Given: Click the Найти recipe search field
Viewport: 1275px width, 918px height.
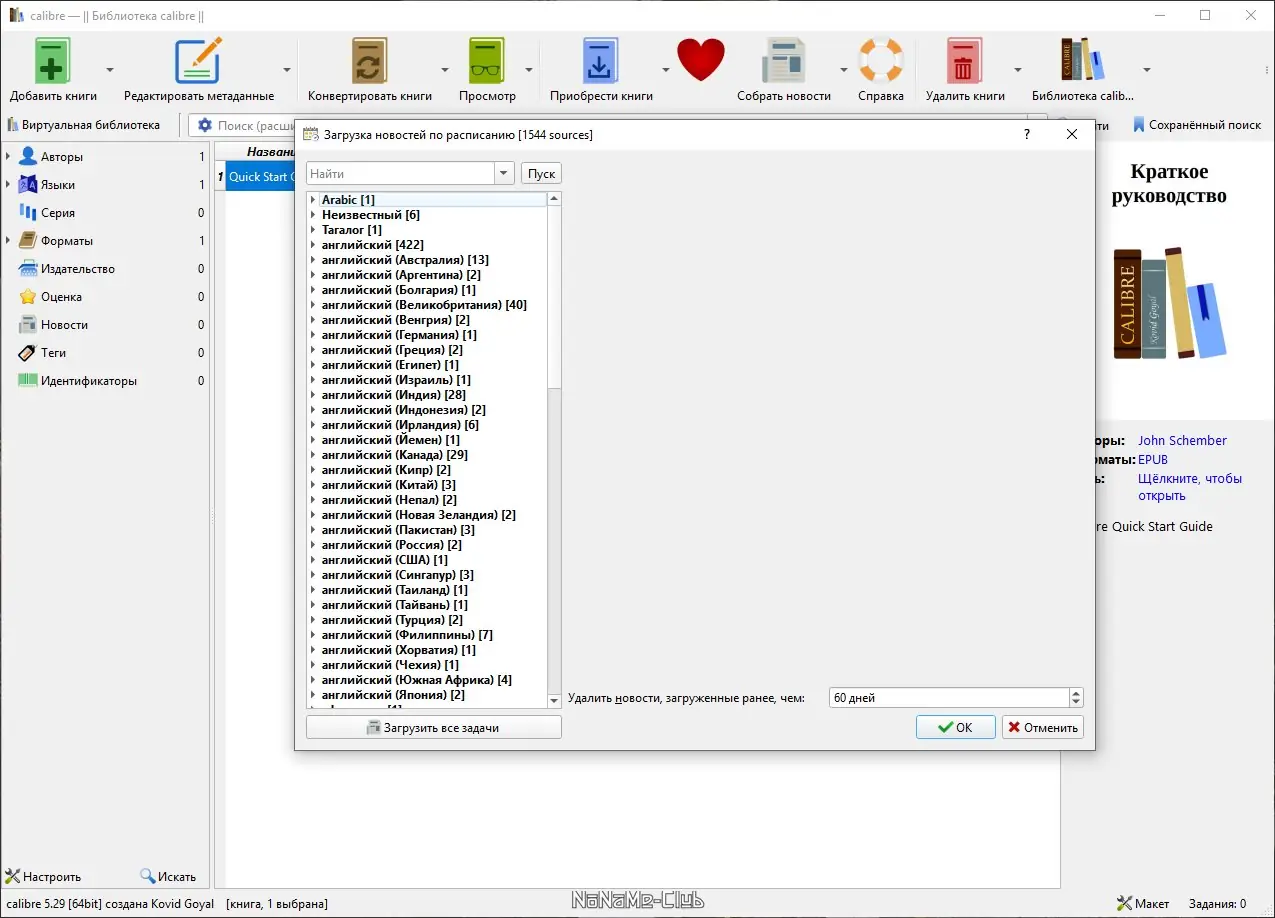Looking at the screenshot, I should pyautogui.click(x=401, y=174).
